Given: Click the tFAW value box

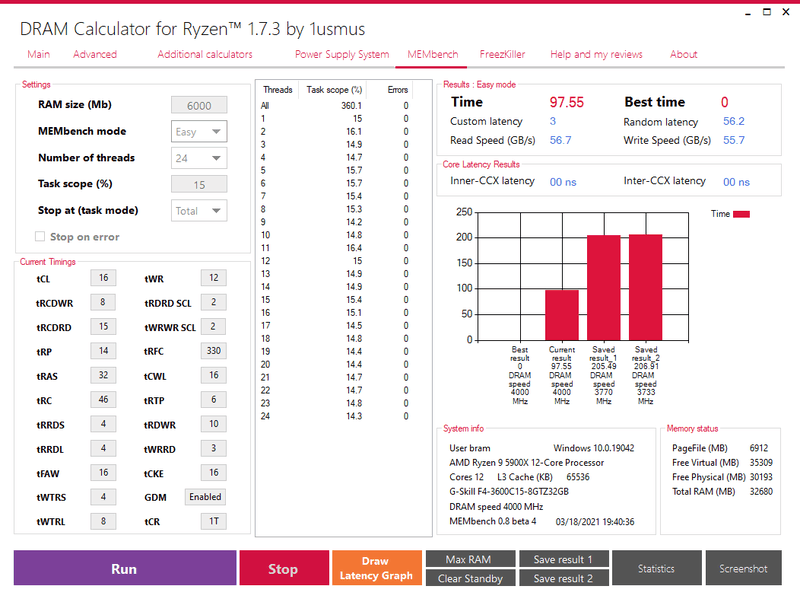Looking at the screenshot, I should pyautogui.click(x=103, y=472).
